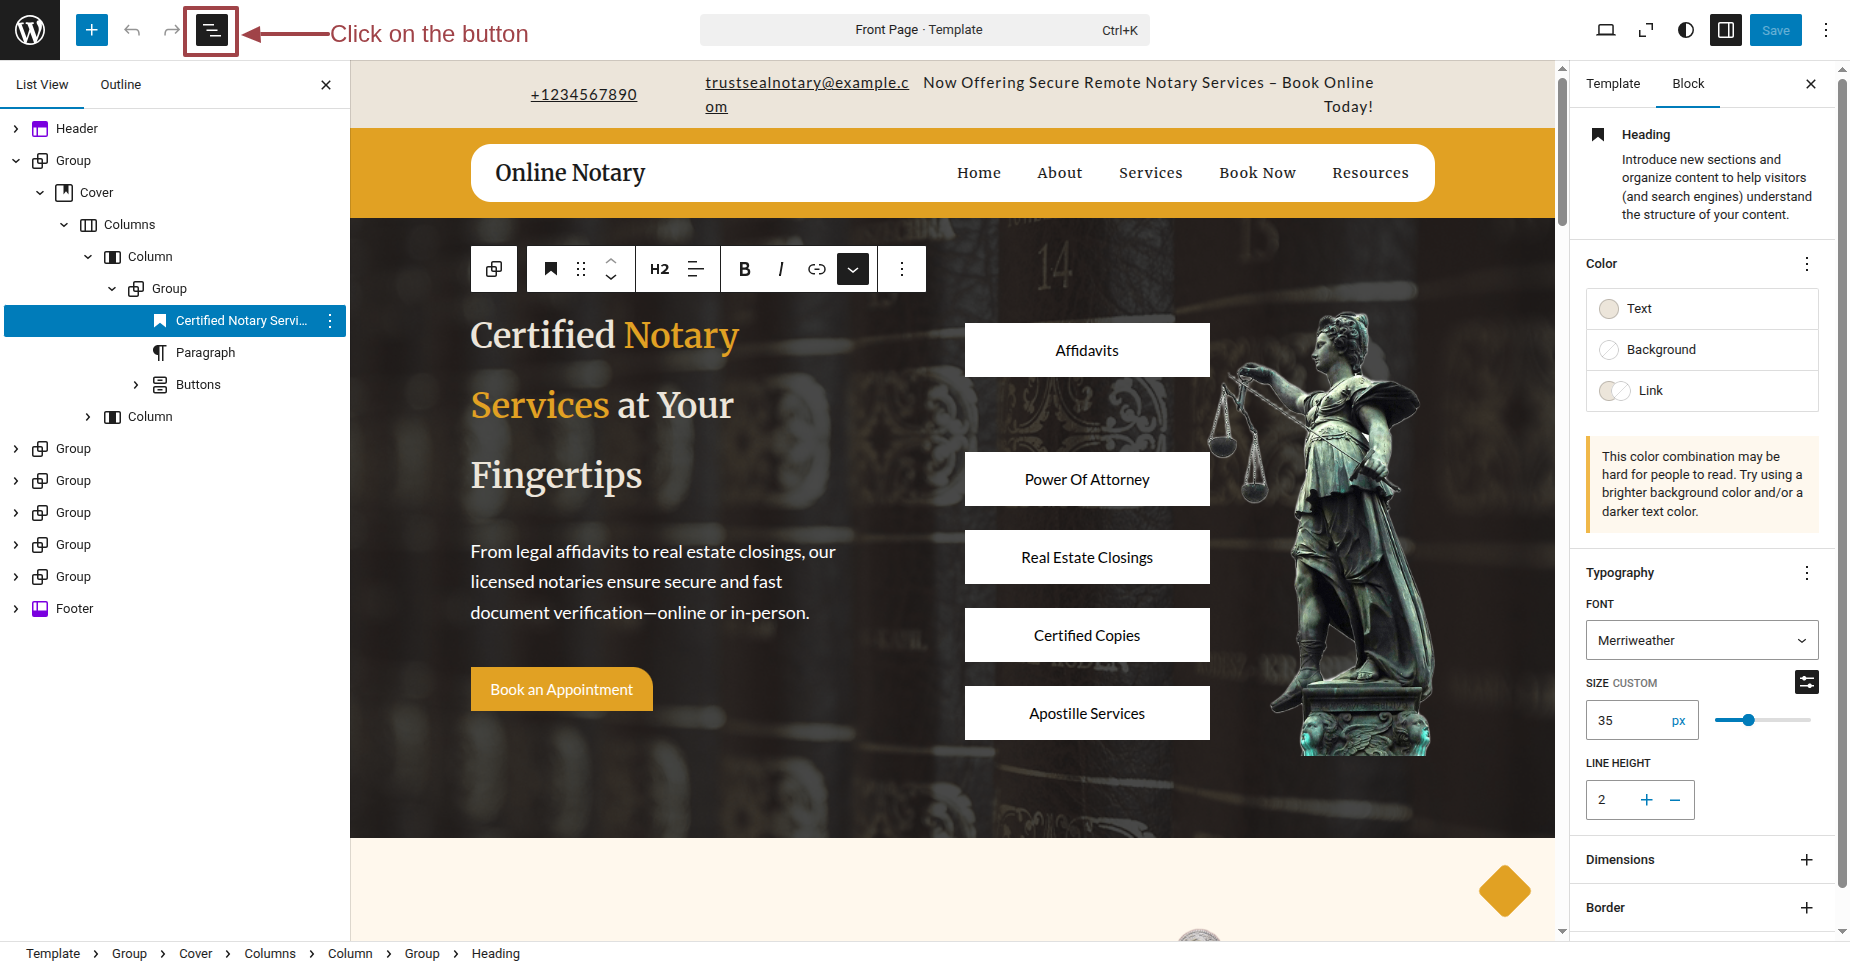Change text alignment in block toolbar

pos(696,269)
